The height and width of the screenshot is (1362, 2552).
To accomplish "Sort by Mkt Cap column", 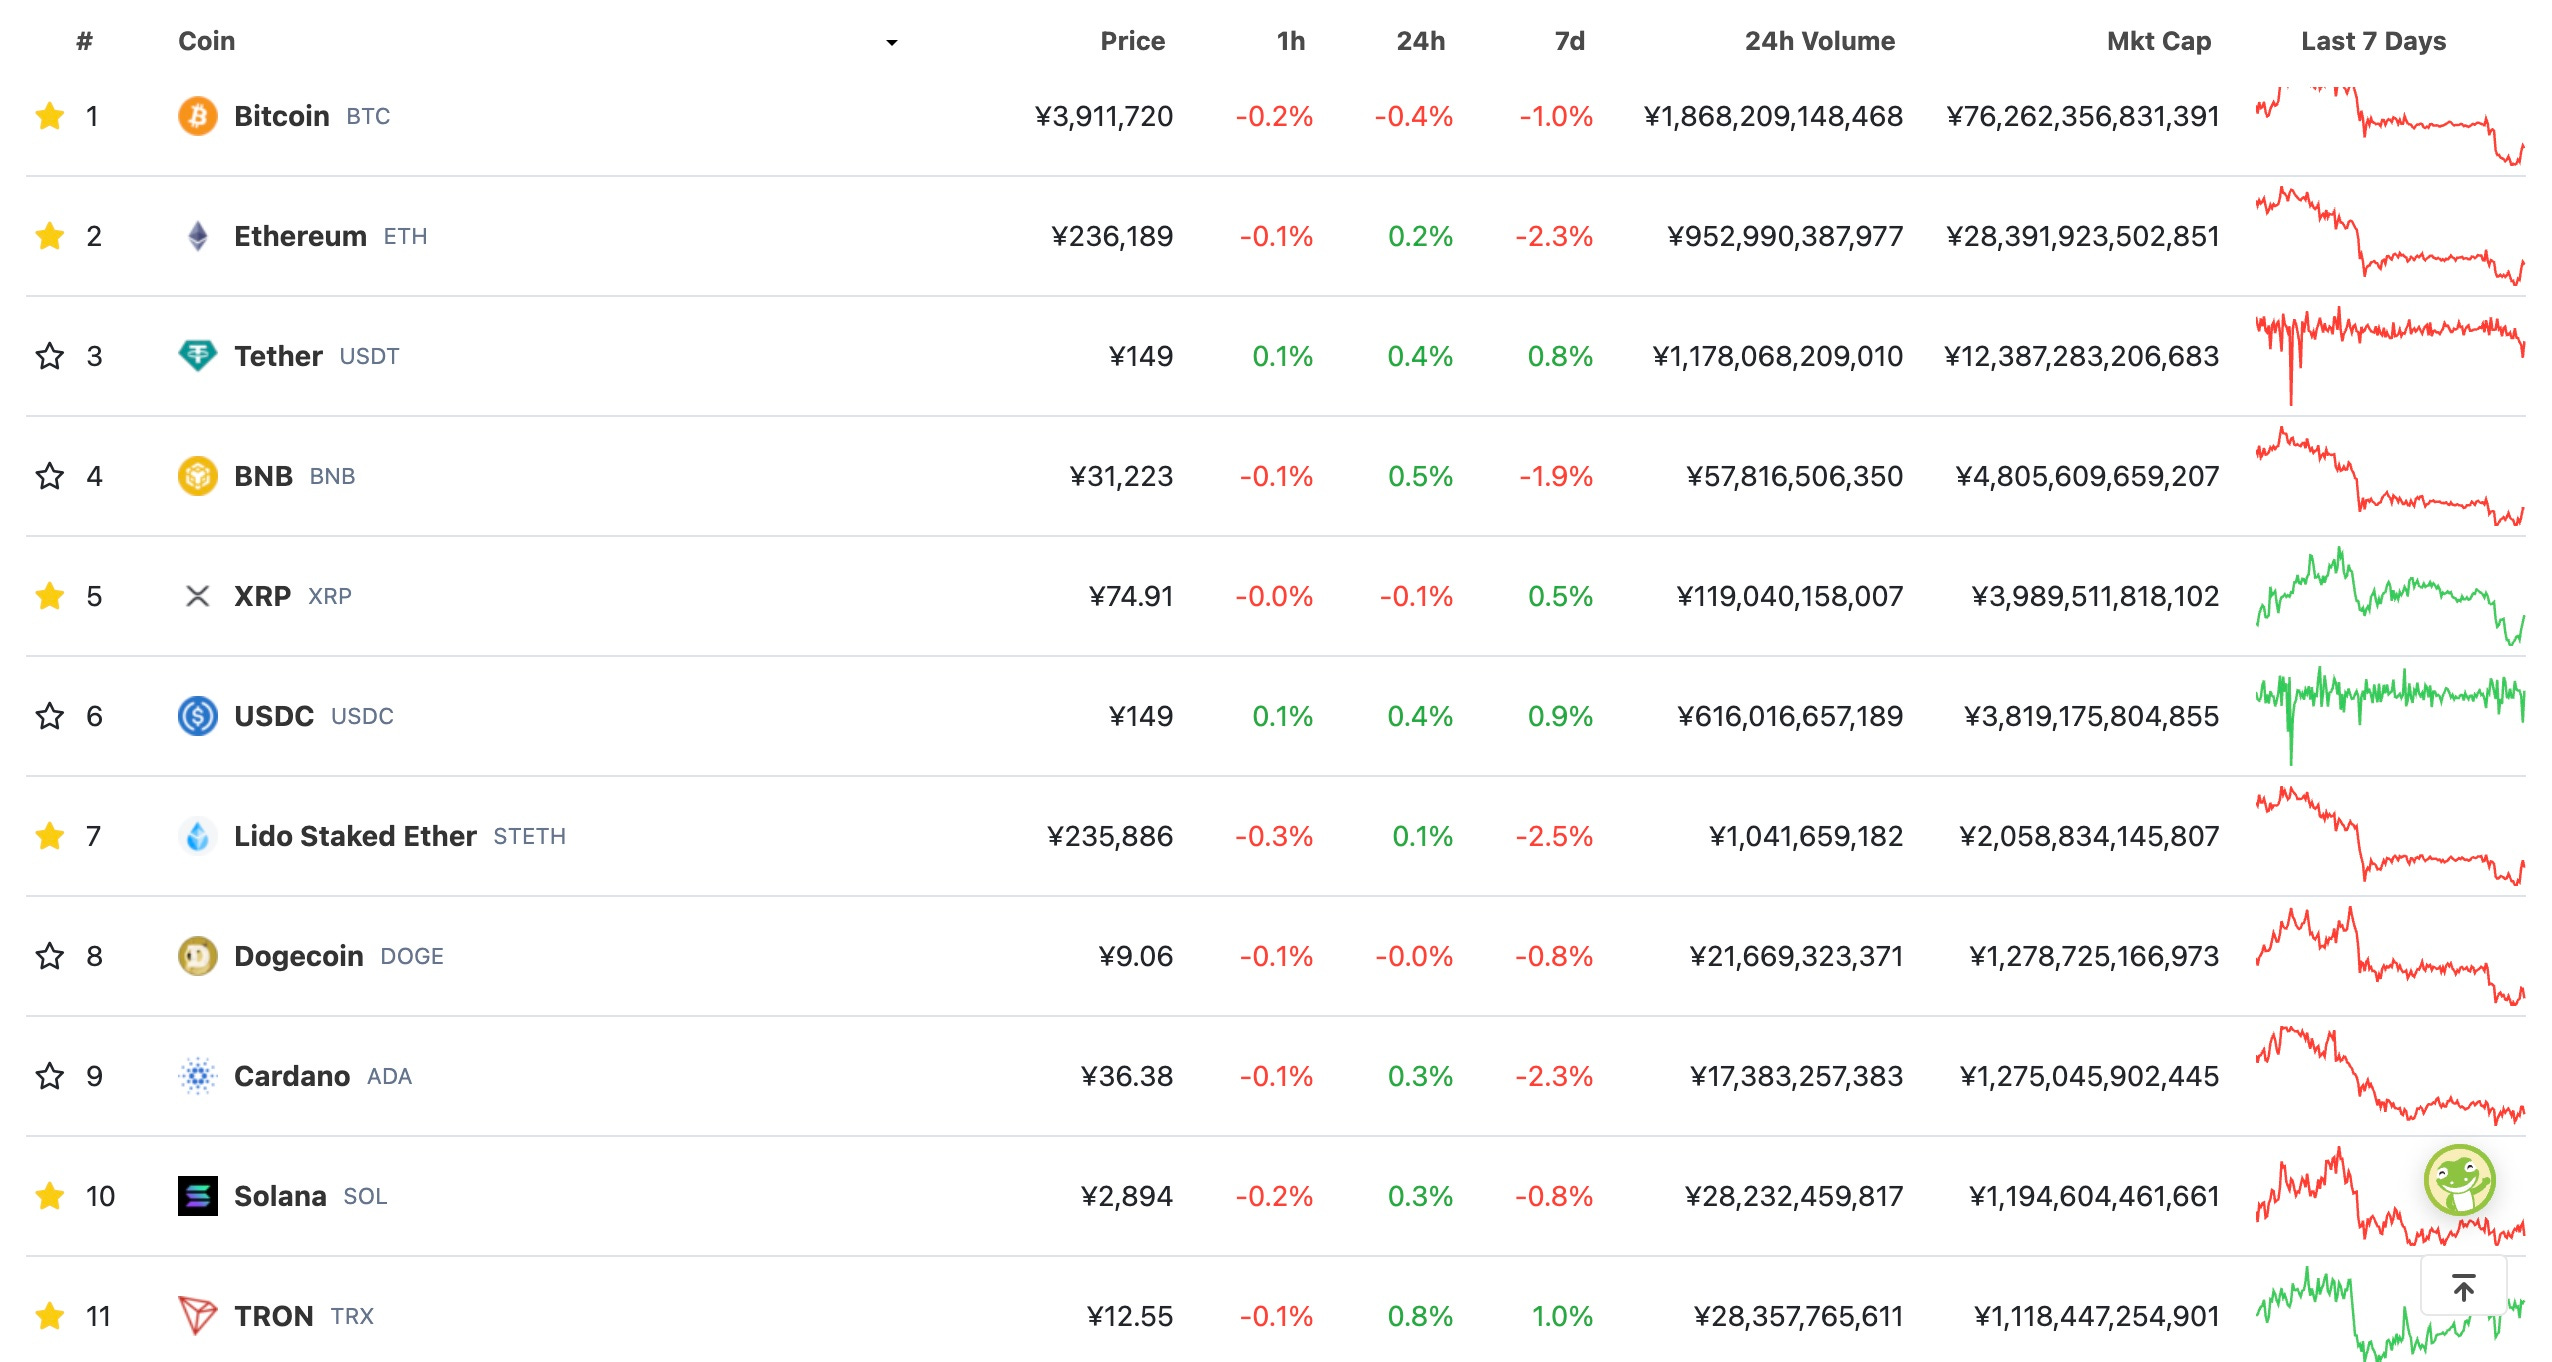I will pos(2159,41).
